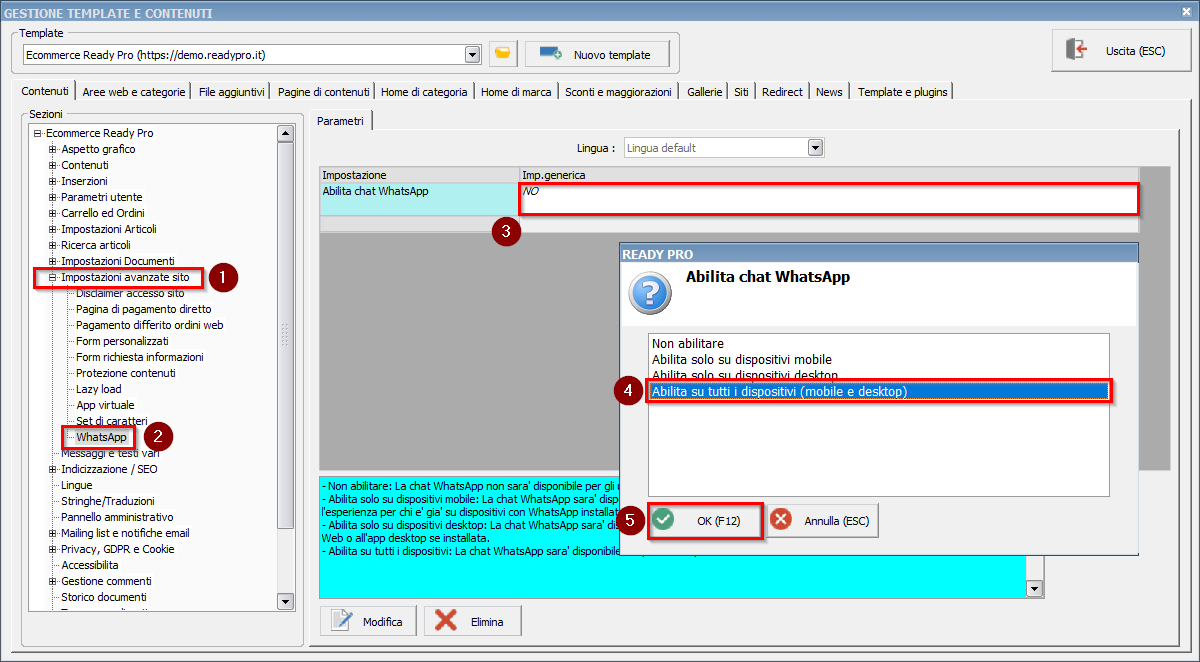Click the Impostazione column header
Image resolution: width=1200 pixels, height=662 pixels.
click(420, 175)
